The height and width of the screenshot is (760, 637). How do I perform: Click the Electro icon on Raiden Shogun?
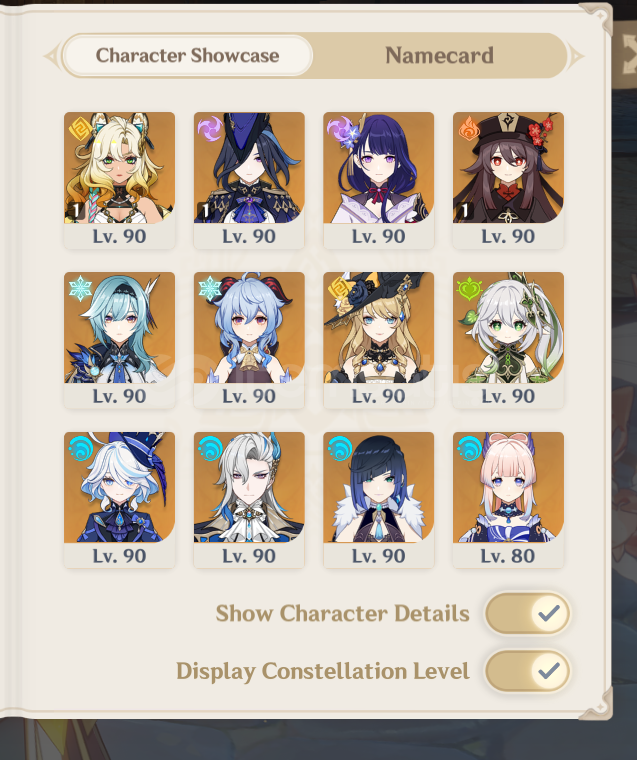click(340, 129)
